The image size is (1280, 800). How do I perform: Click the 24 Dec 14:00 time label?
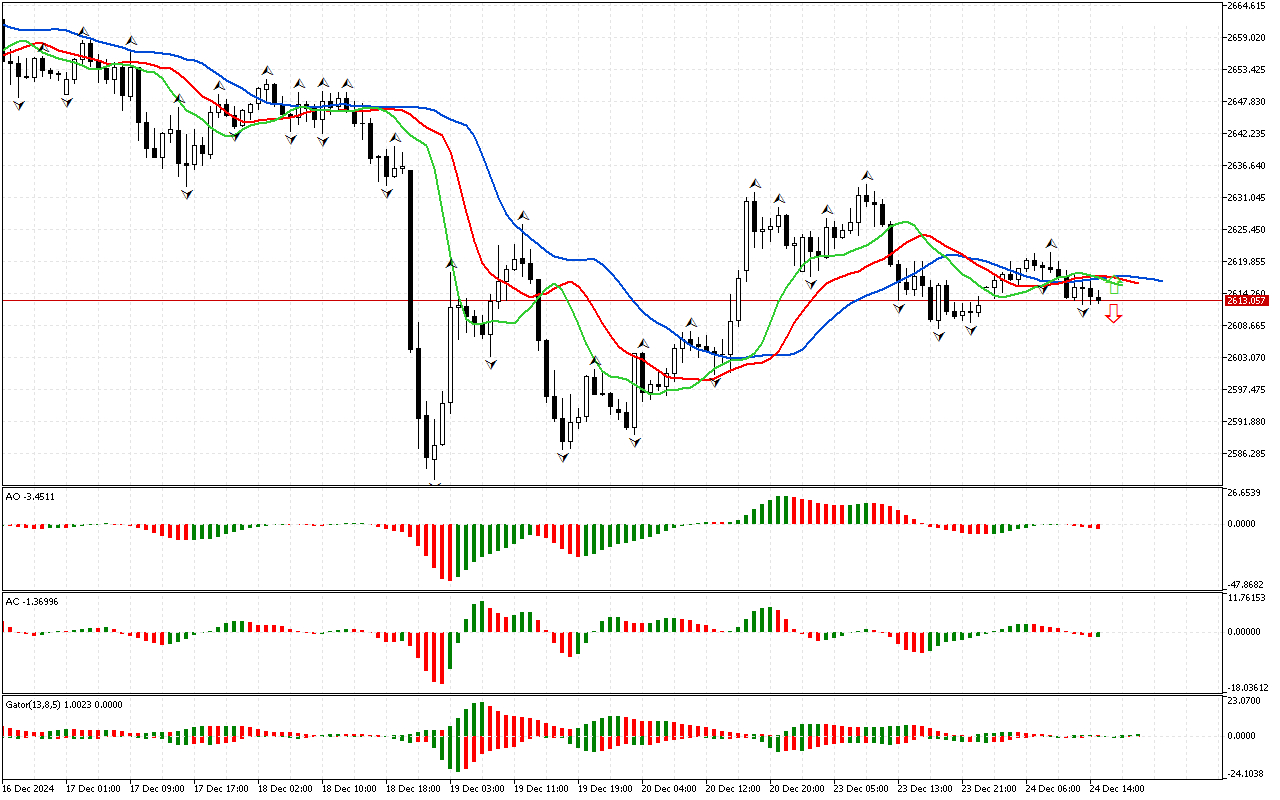pos(1117,789)
